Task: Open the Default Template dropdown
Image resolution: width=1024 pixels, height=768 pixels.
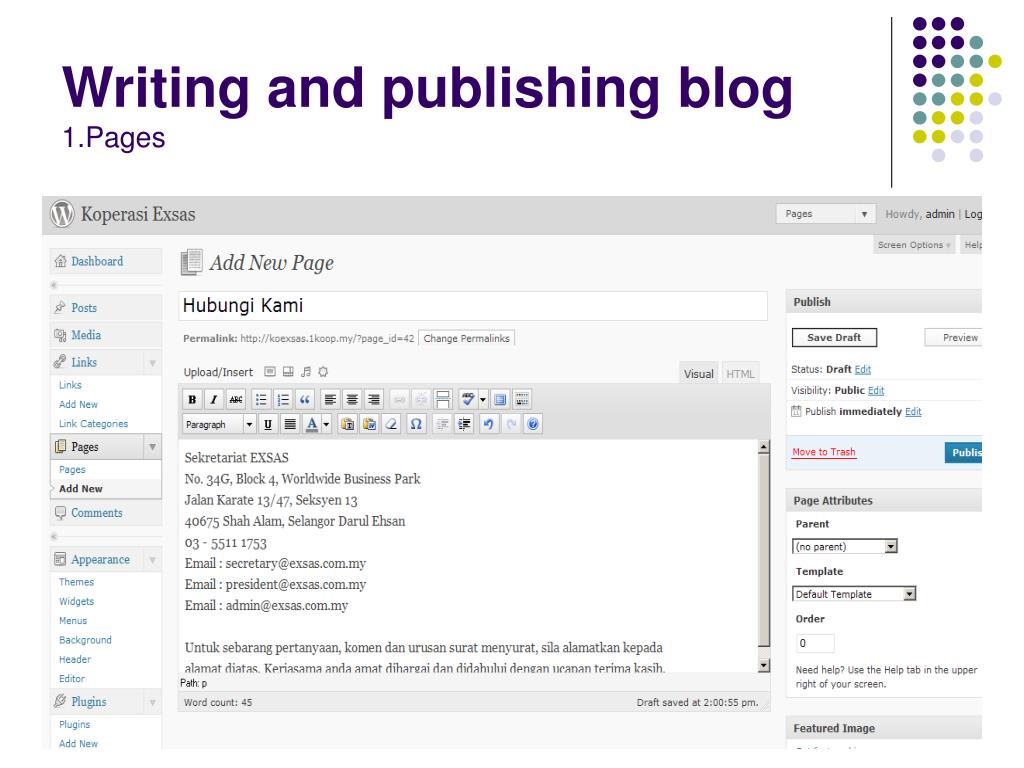Action: coord(854,594)
